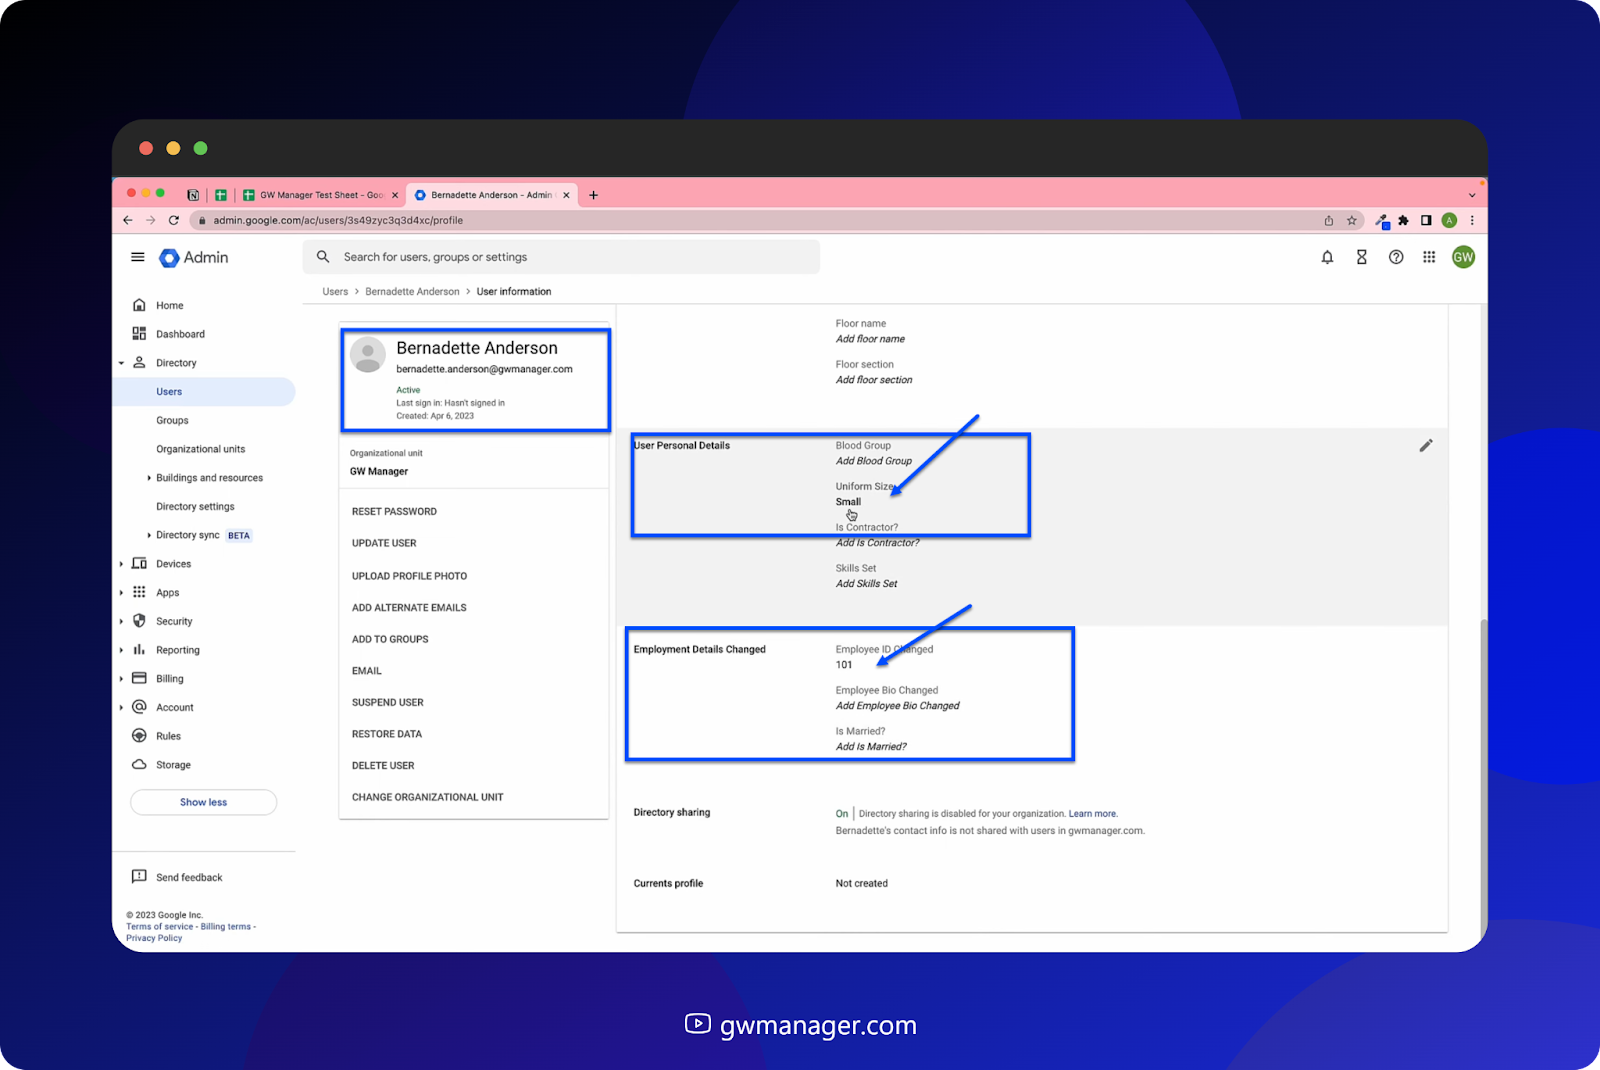Viewport: 1600px width, 1070px height.
Task: Click Add Skills Set text
Action: point(866,584)
